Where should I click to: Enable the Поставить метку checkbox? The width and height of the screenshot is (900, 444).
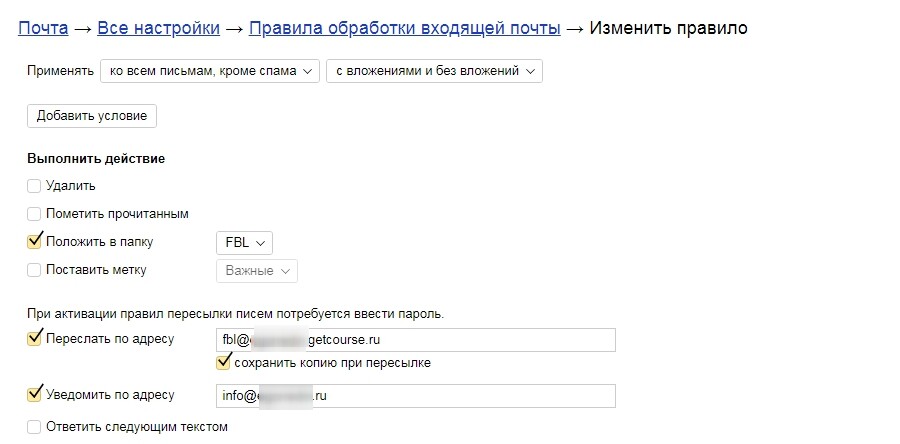click(x=35, y=270)
